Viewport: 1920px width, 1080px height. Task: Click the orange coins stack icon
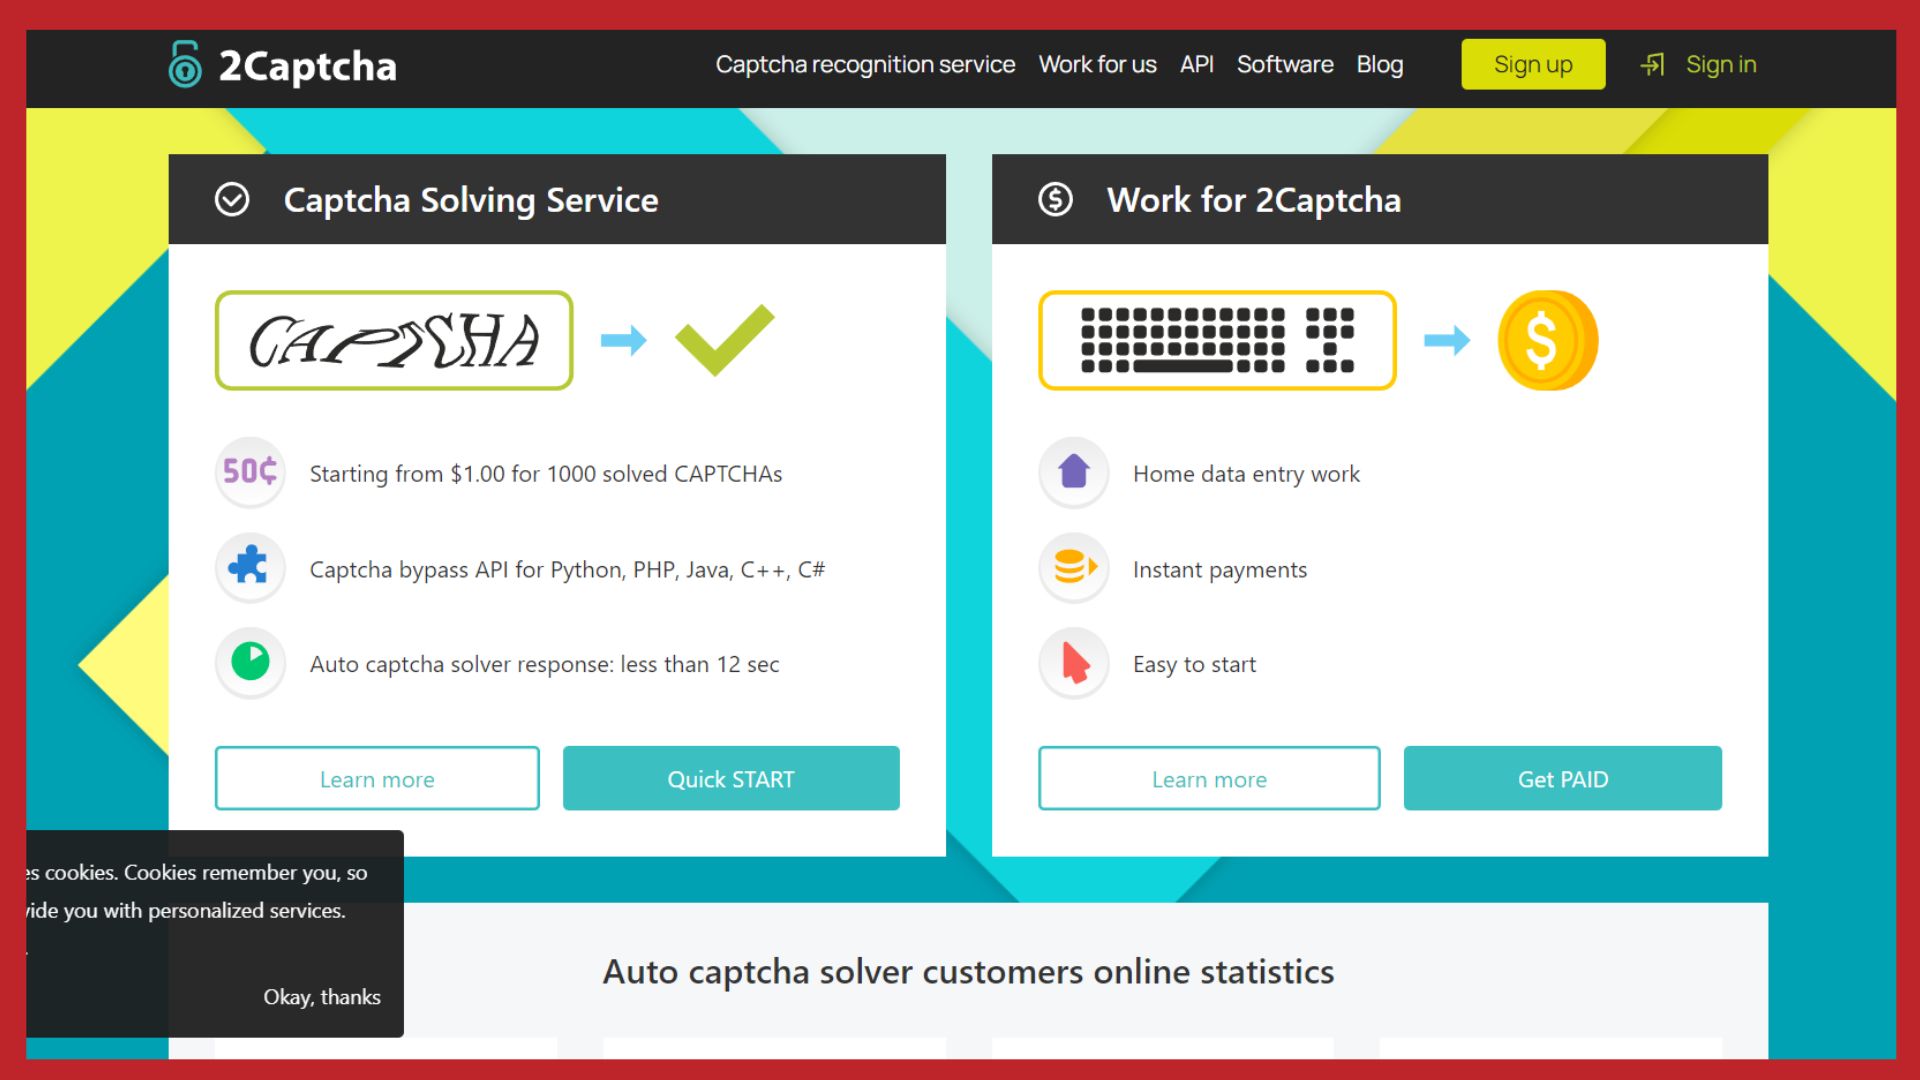[x=1074, y=567]
